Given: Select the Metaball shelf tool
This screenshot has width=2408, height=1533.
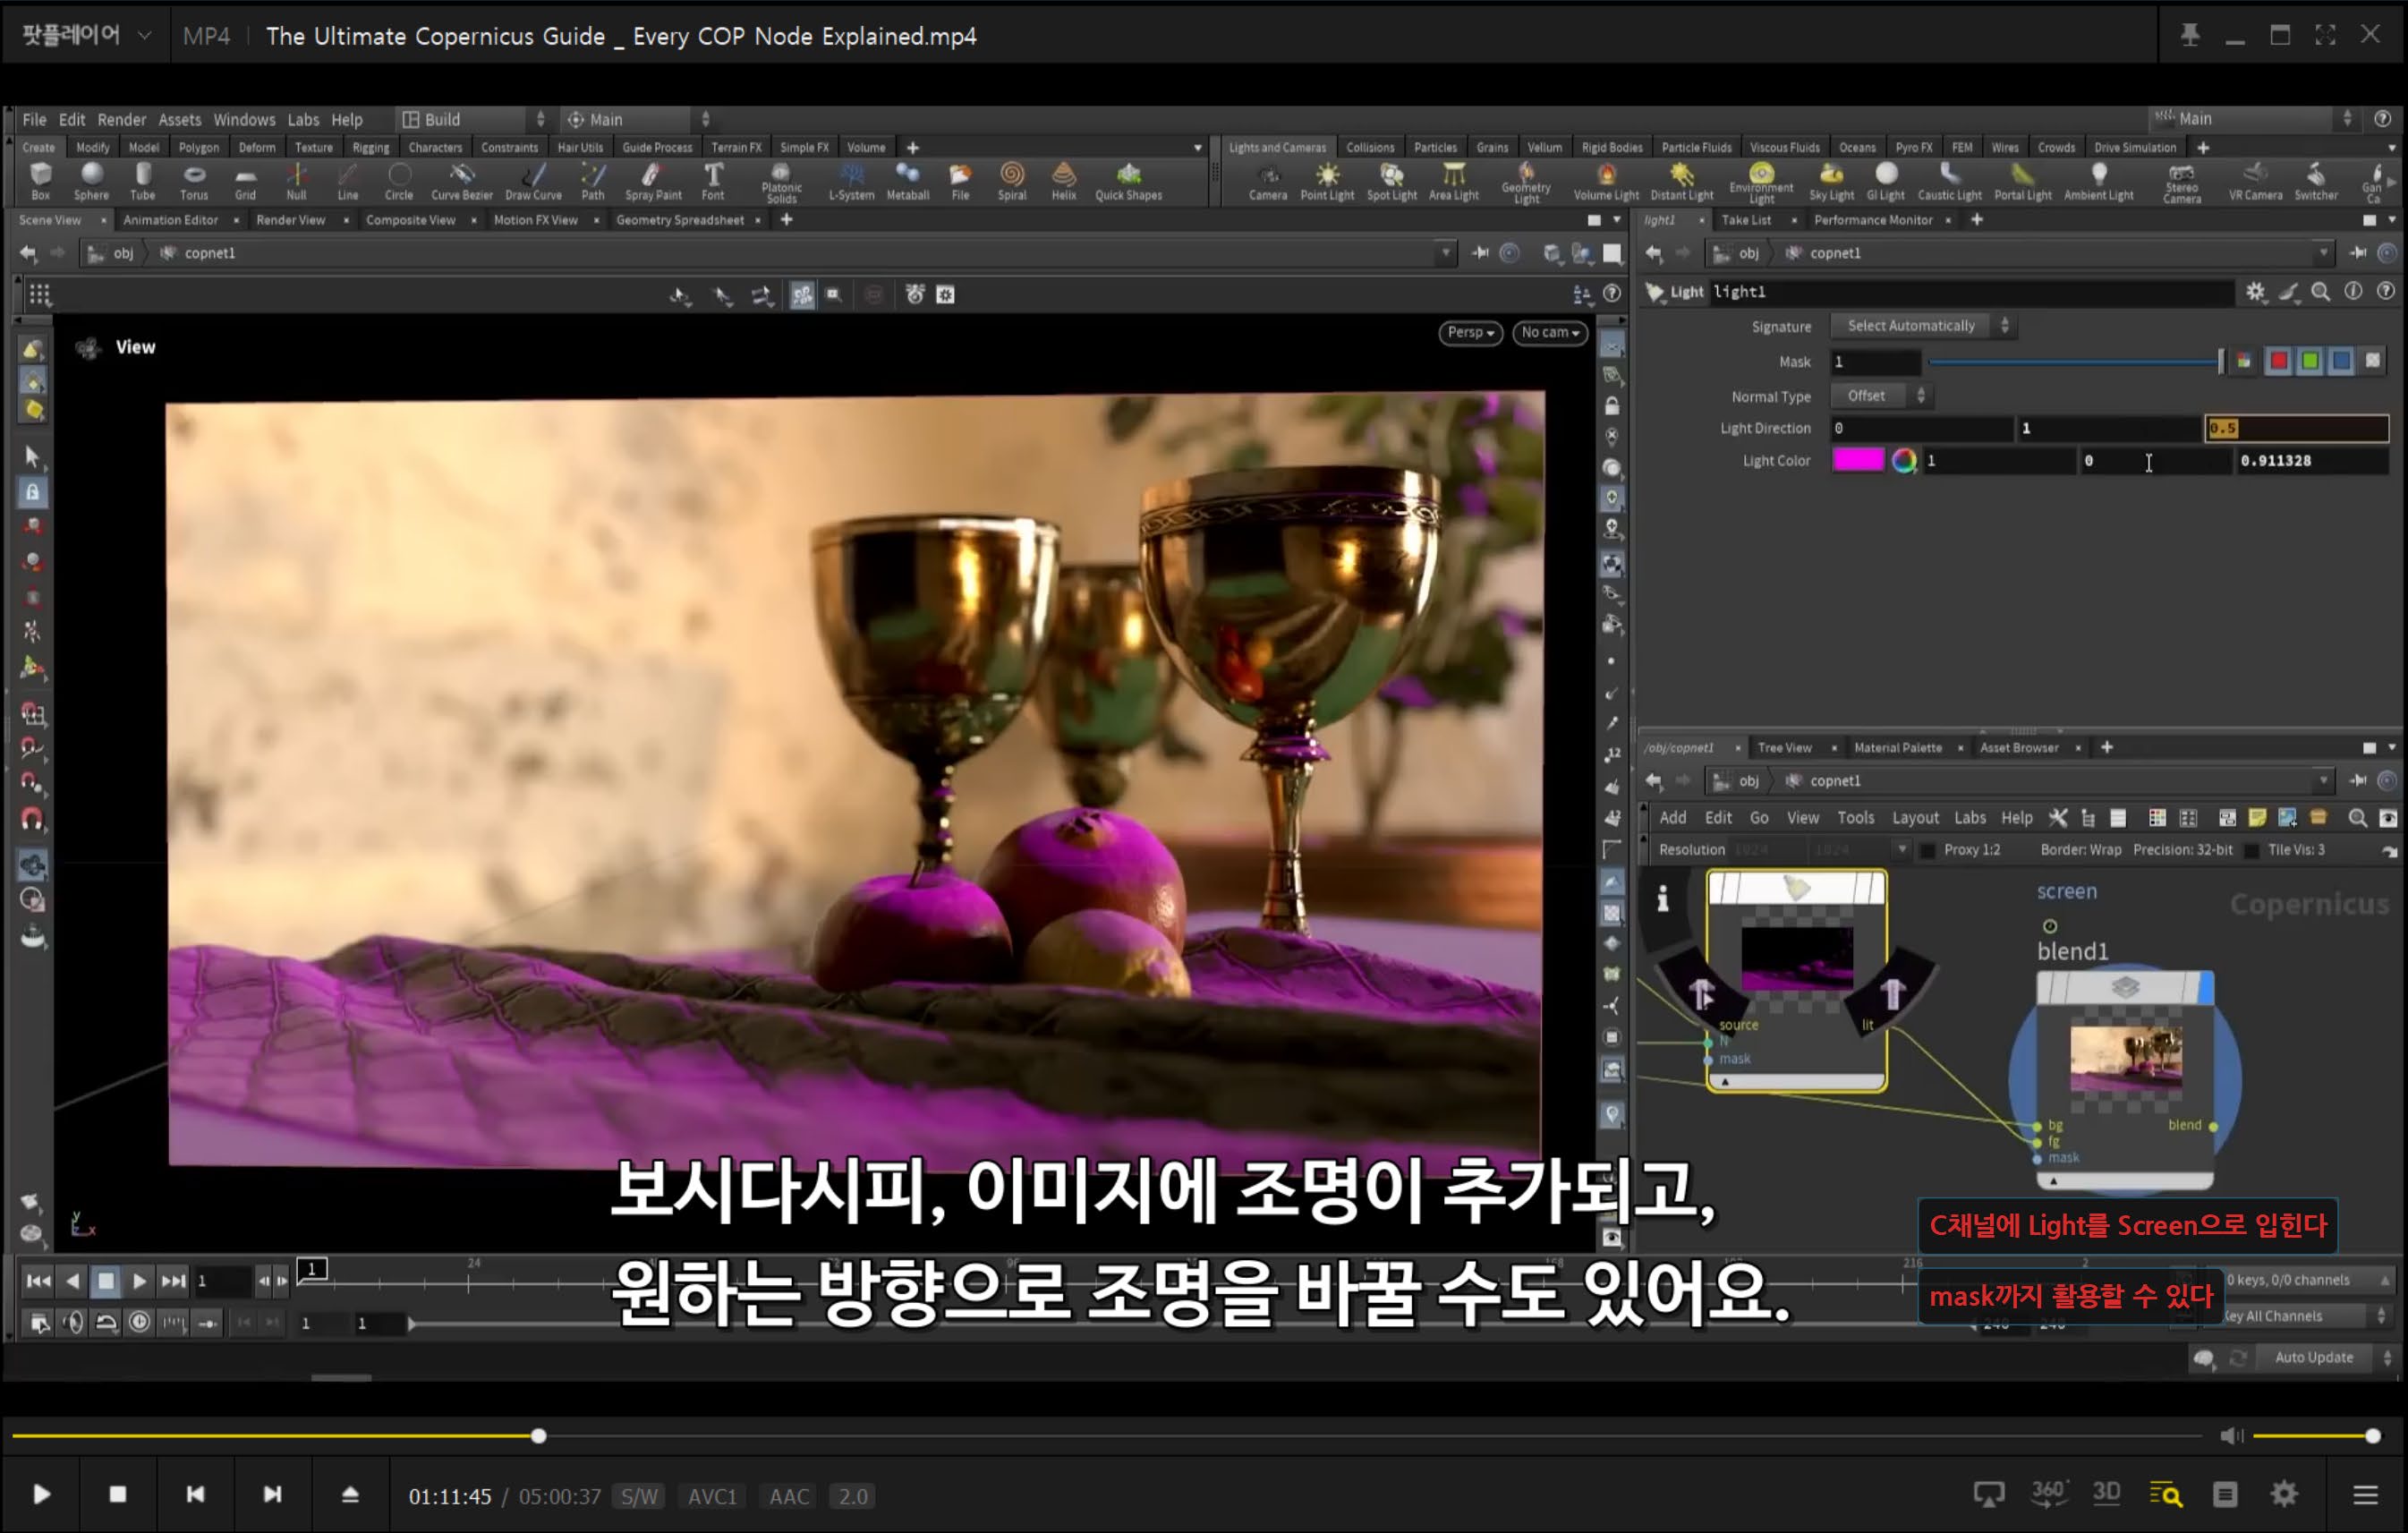Looking at the screenshot, I should [x=908, y=182].
